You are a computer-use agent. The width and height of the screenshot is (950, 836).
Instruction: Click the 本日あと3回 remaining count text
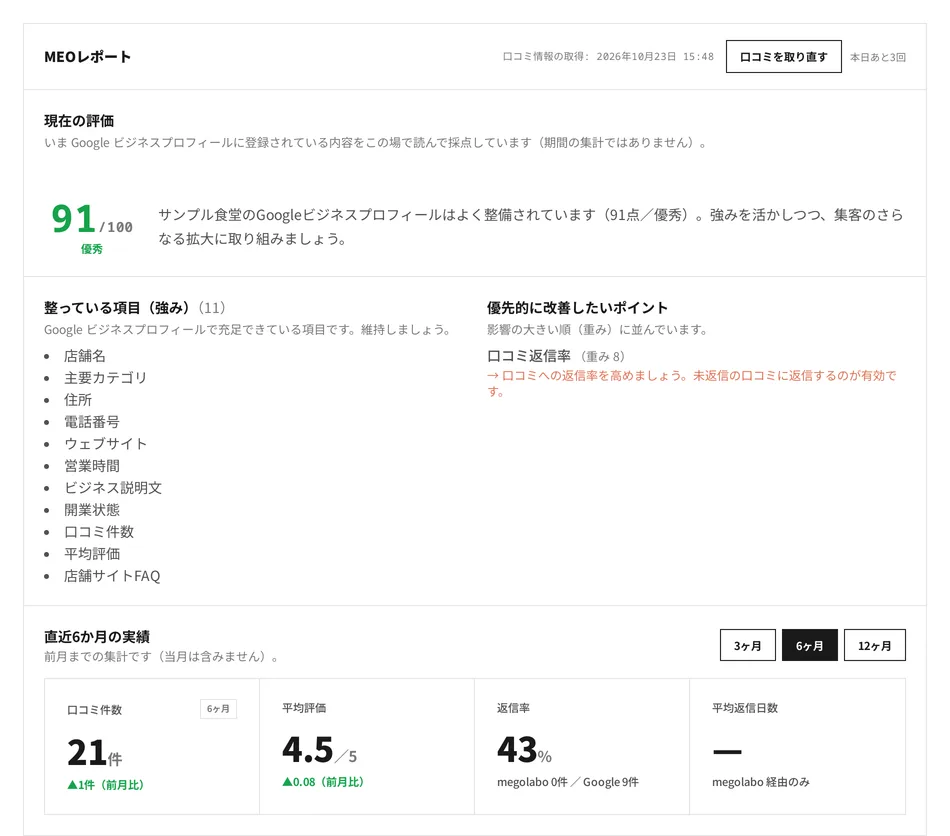[877, 57]
